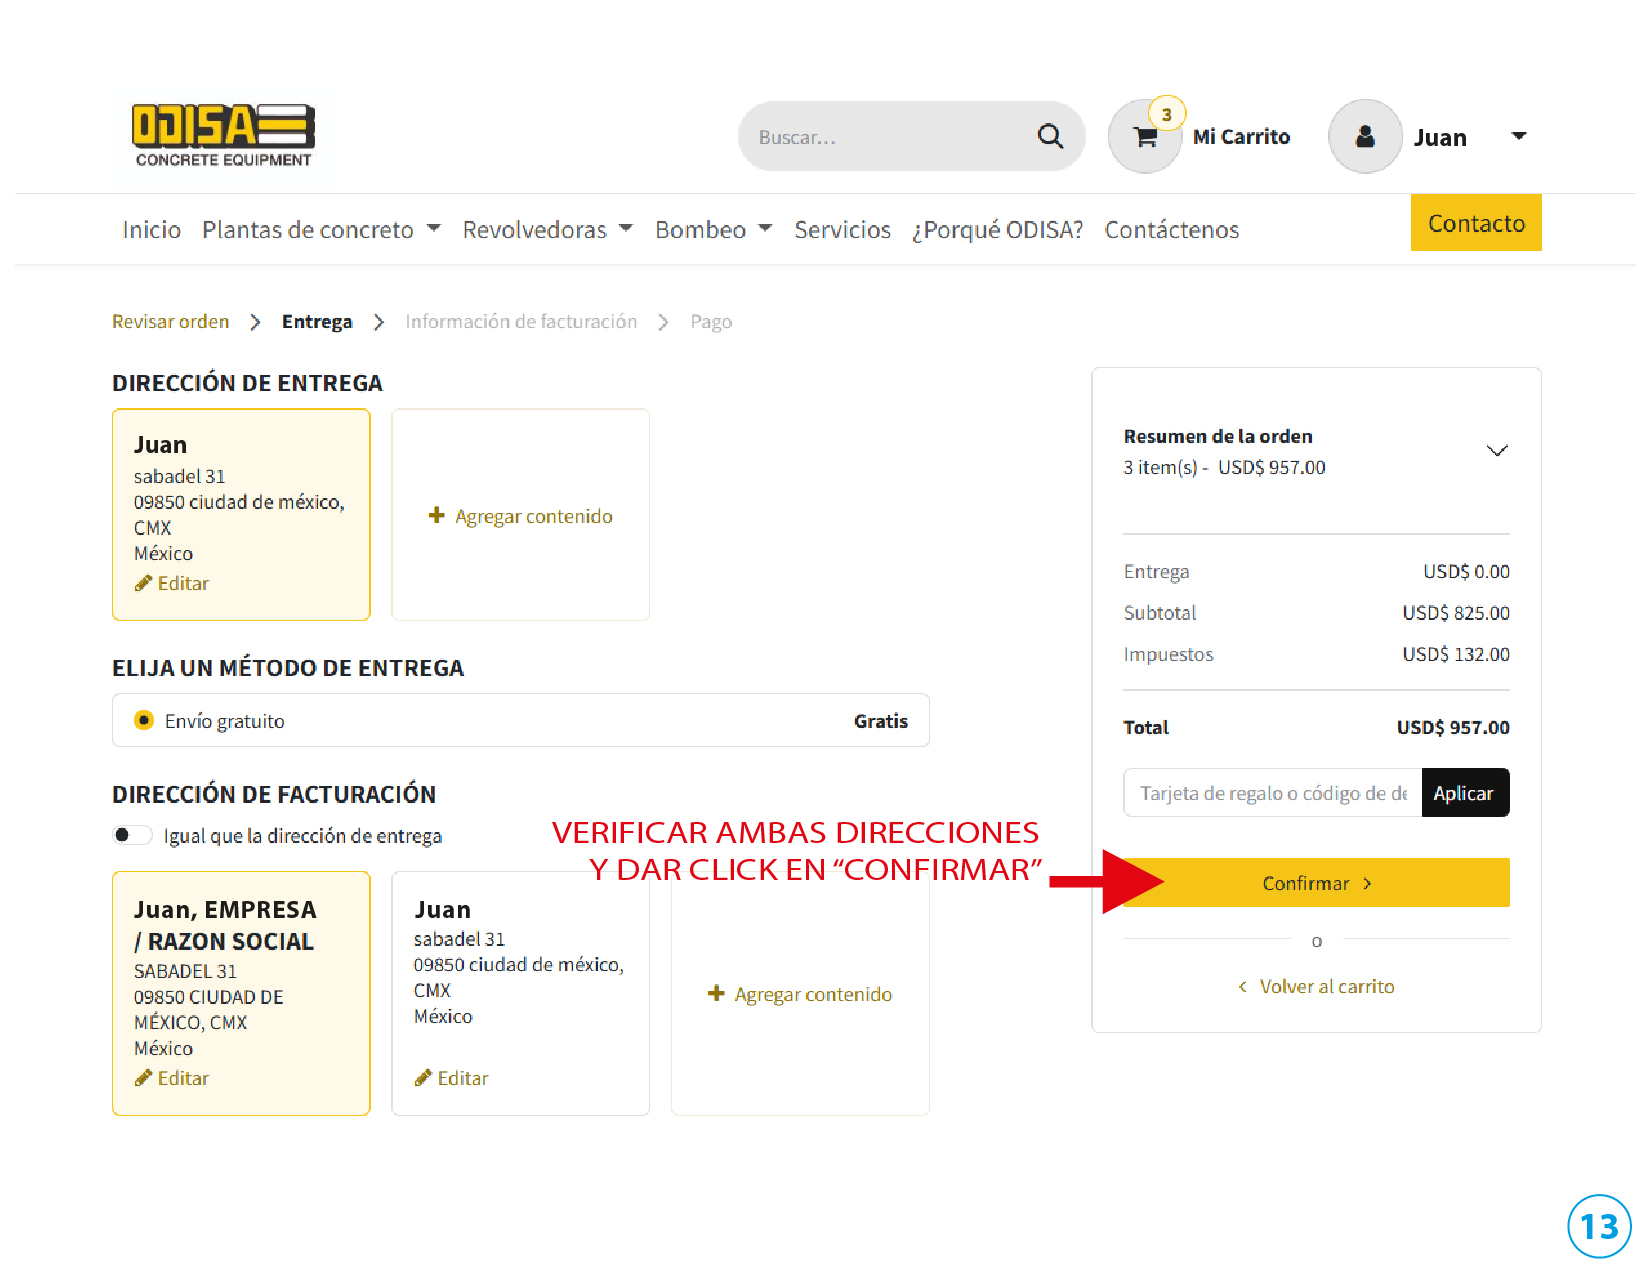Click the pencil icon in EMPRESA billing card
The height and width of the screenshot is (1276, 1651).
(x=143, y=1078)
